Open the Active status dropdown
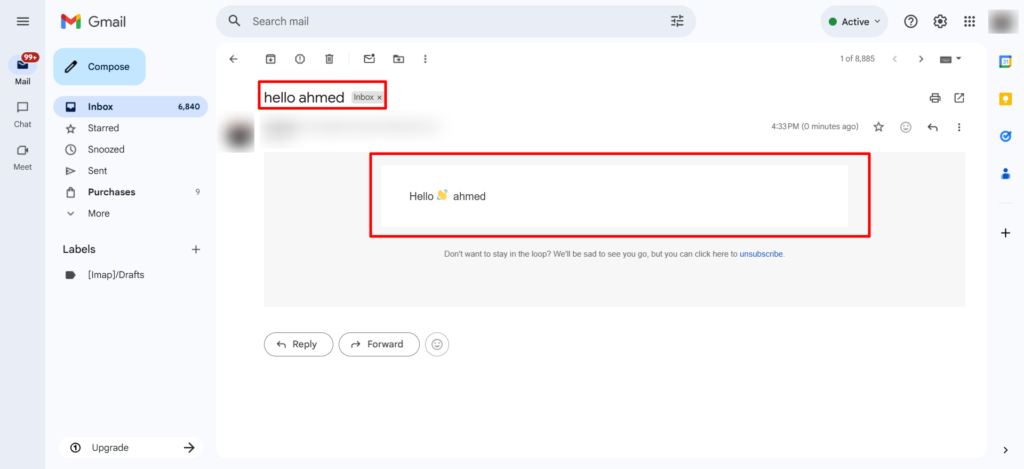The image size is (1024, 469). click(855, 21)
